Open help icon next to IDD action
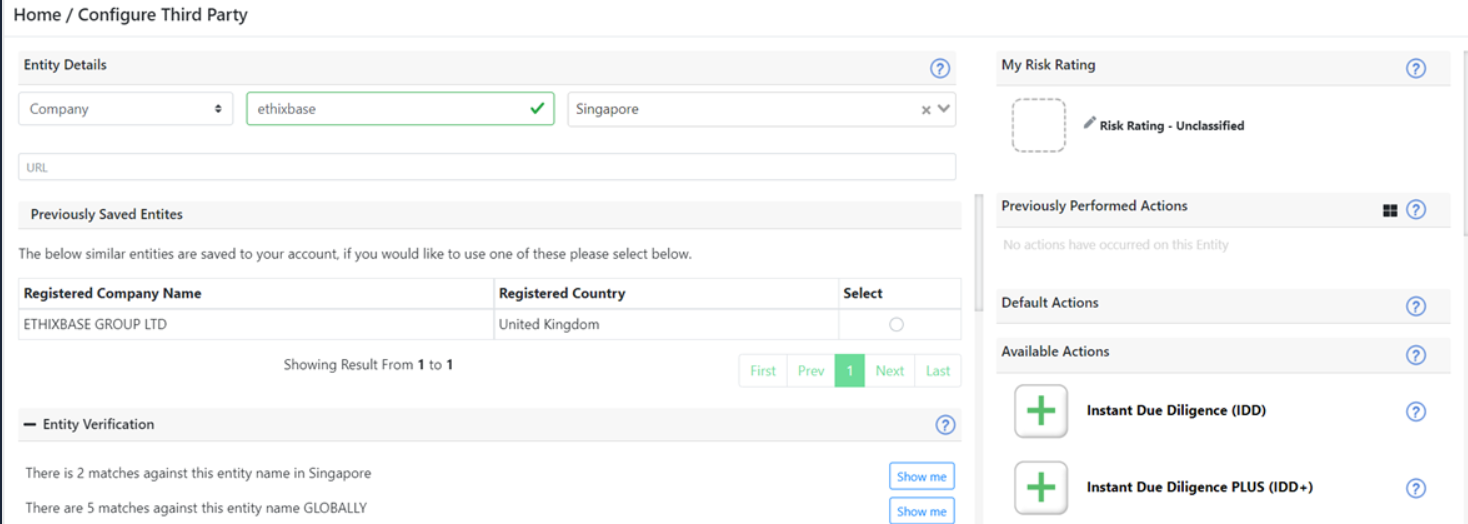Viewport: 1468px width, 524px height. tap(1415, 411)
